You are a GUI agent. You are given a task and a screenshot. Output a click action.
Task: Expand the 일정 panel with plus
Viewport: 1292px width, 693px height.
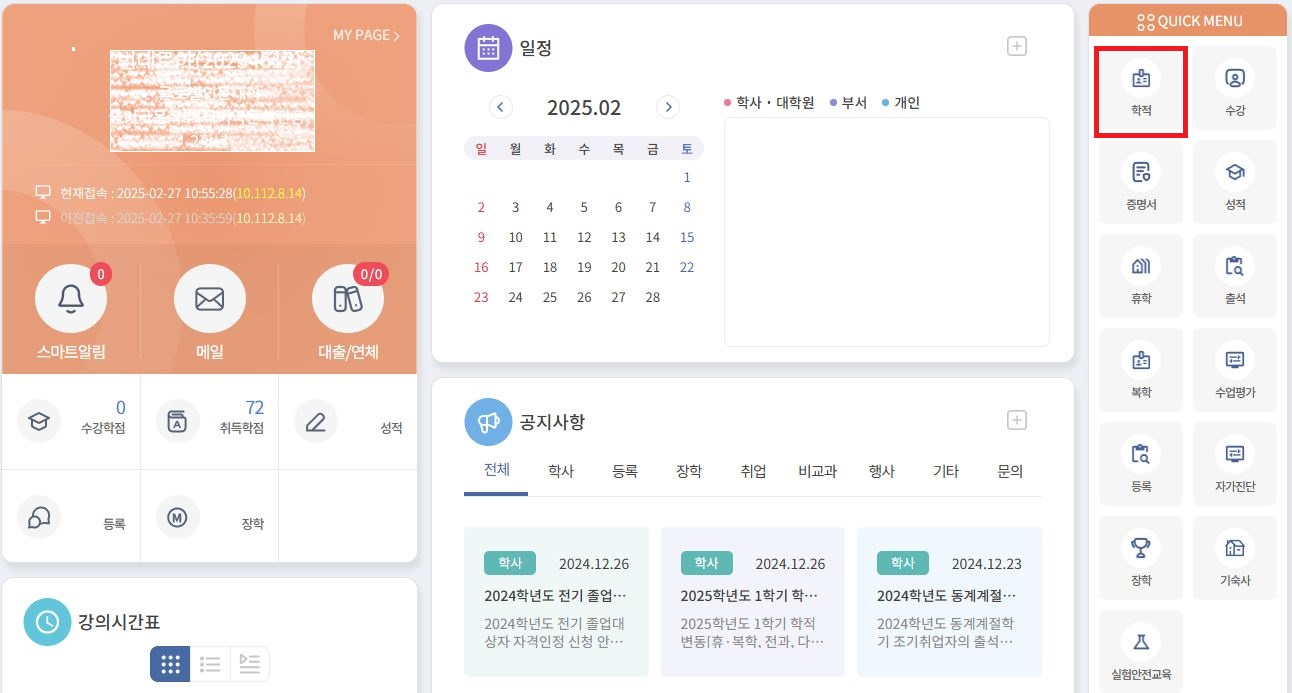click(1017, 46)
